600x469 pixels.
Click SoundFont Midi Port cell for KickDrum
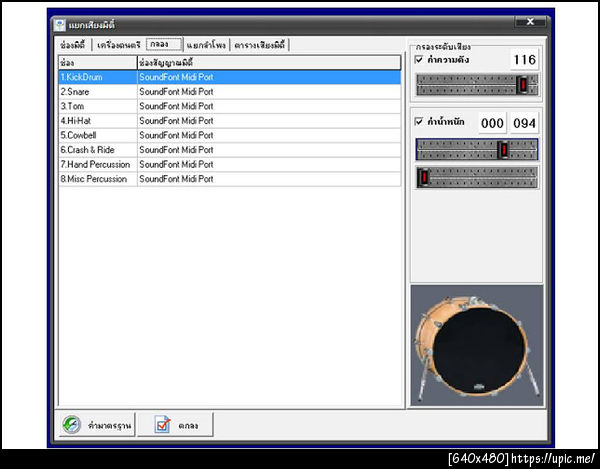(x=269, y=77)
